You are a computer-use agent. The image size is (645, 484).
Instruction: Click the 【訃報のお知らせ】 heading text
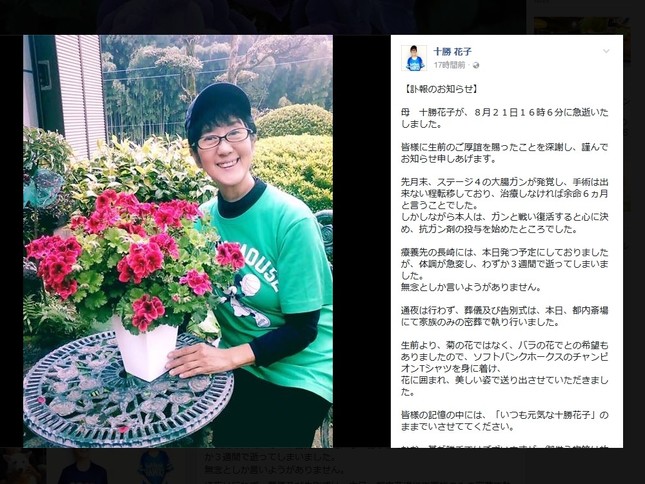pos(440,89)
